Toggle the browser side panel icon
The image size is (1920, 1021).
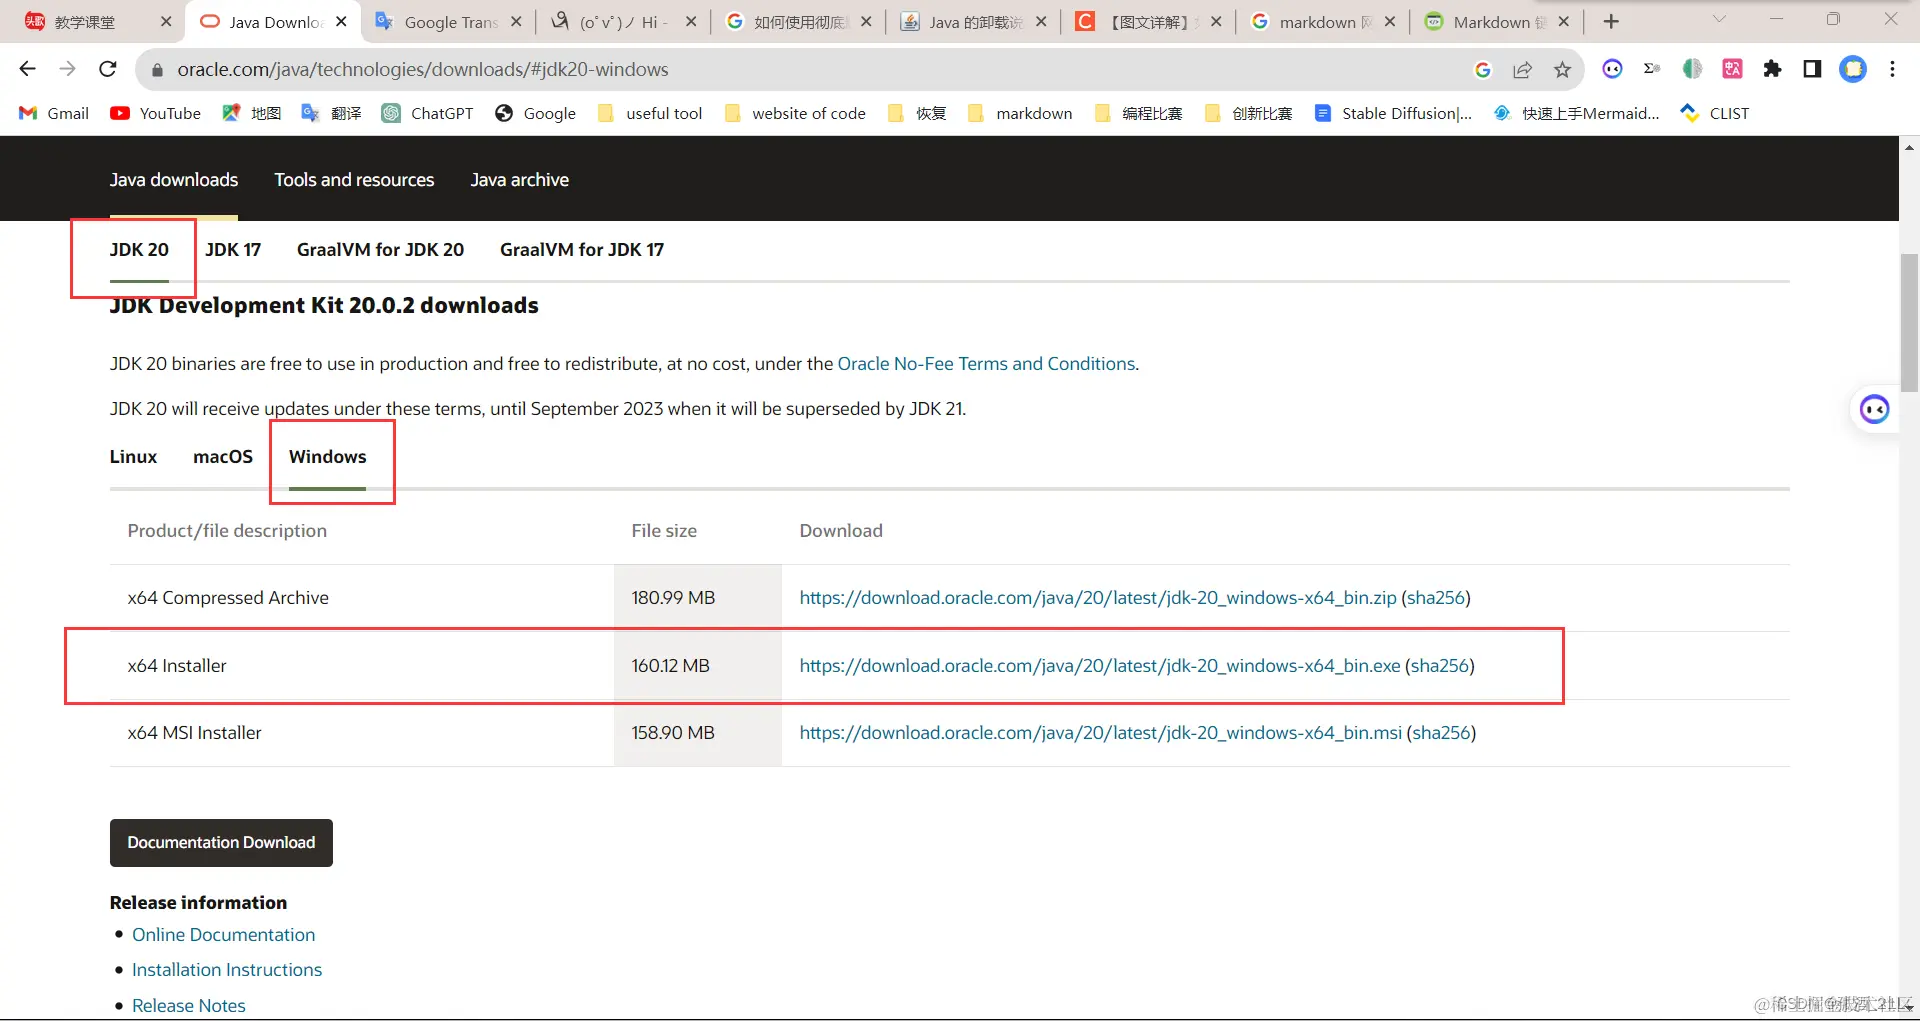click(x=1812, y=69)
